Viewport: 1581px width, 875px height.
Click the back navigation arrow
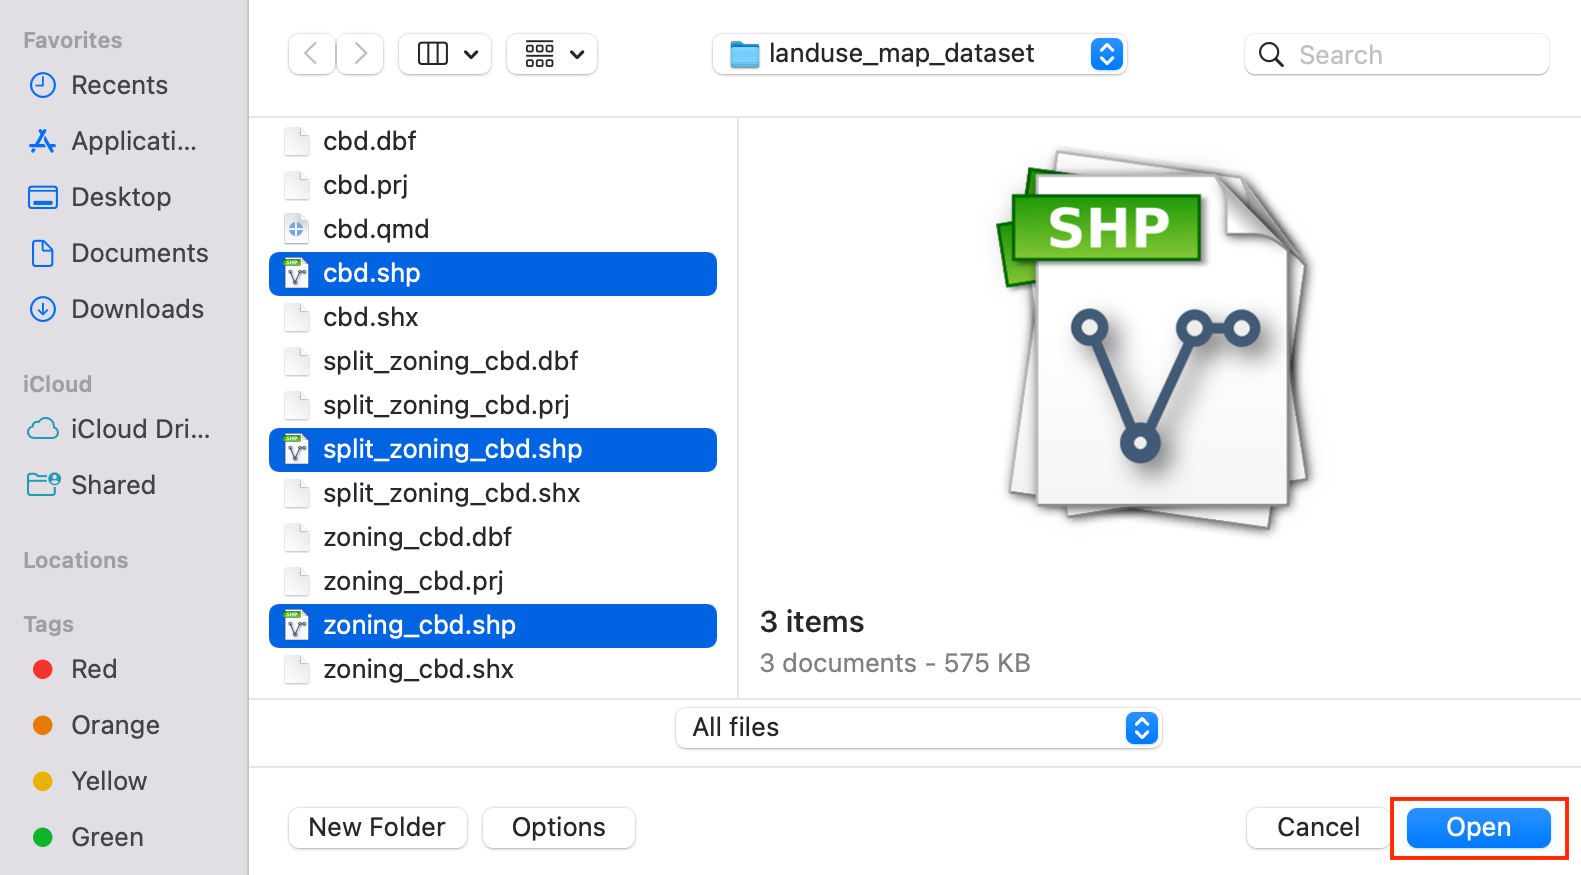(x=311, y=54)
